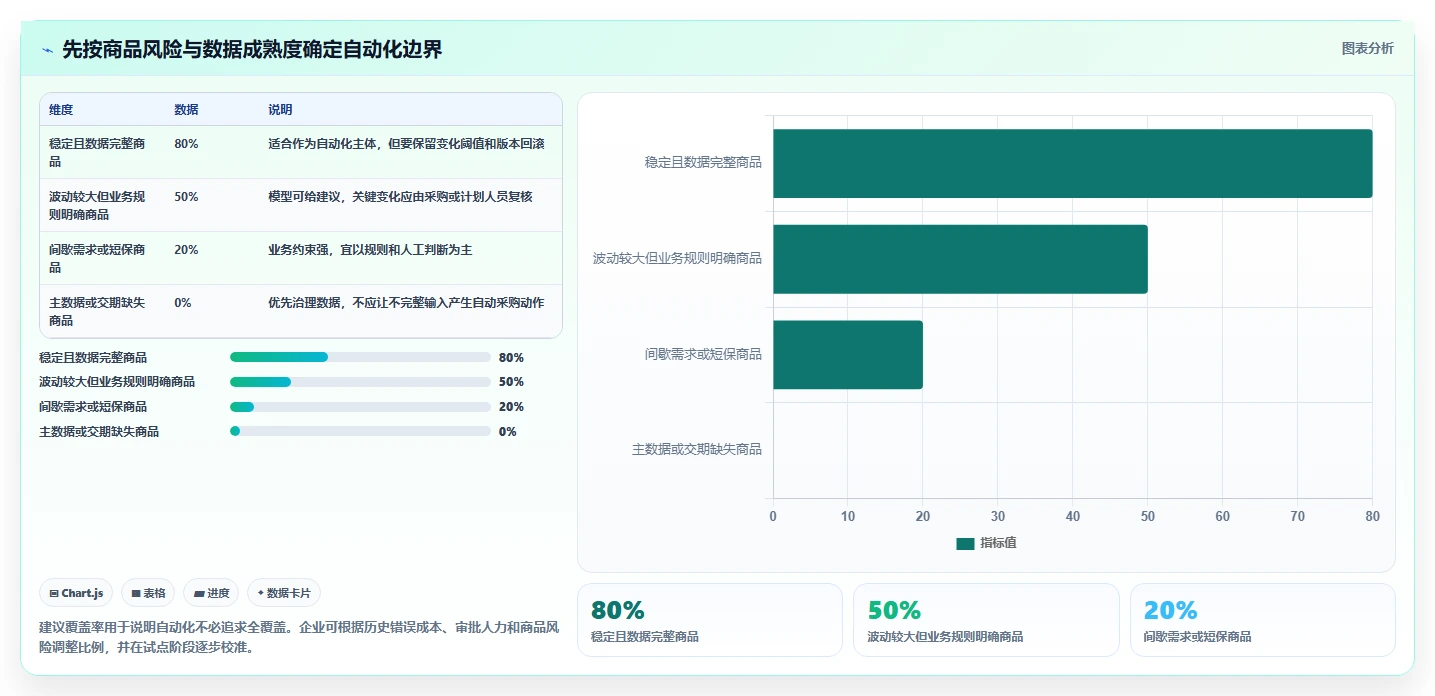Click the 80% value right of progress bar
1435x696 pixels.
(511, 357)
